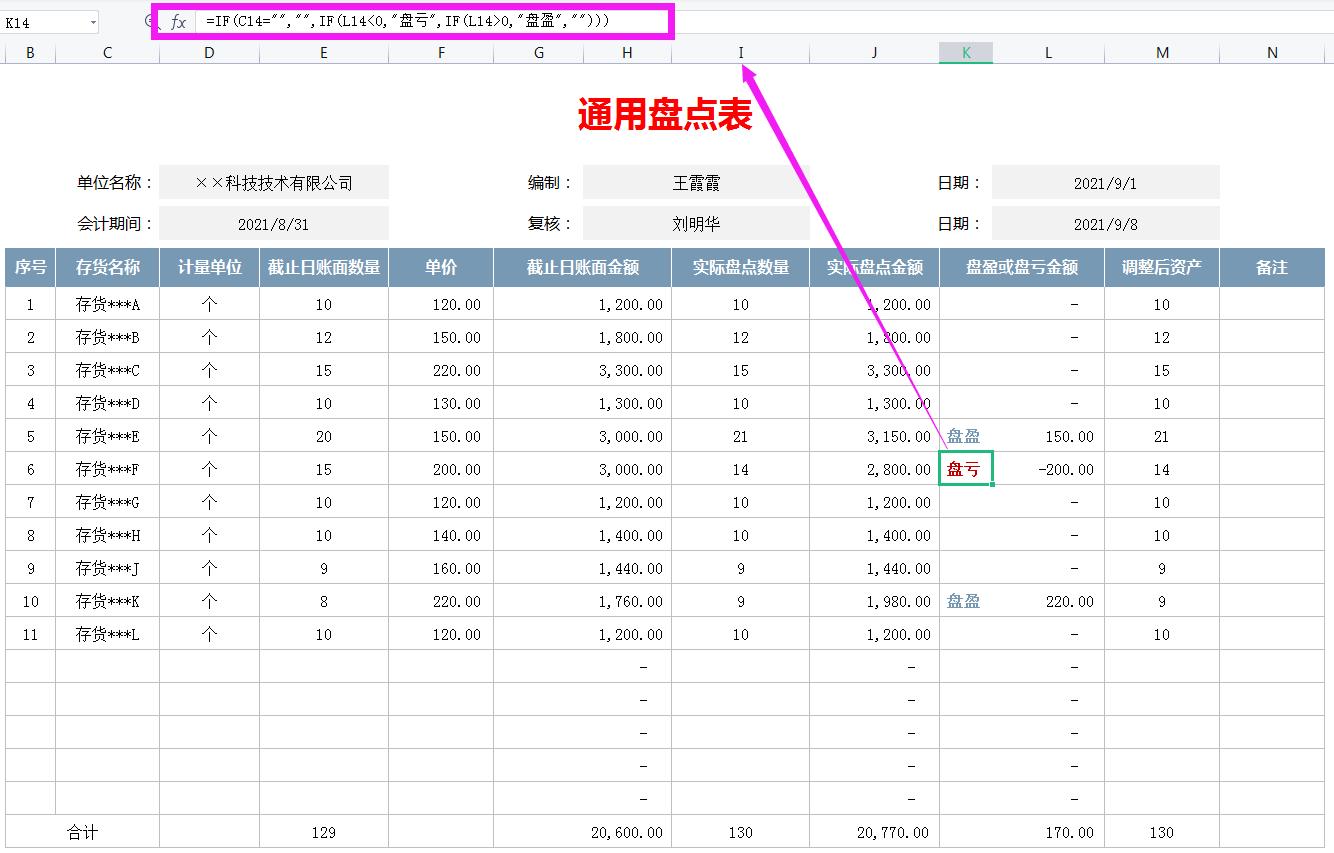The width and height of the screenshot is (1334, 853).
Task: Select the total amount cell 20,770.00
Action: click(873, 831)
